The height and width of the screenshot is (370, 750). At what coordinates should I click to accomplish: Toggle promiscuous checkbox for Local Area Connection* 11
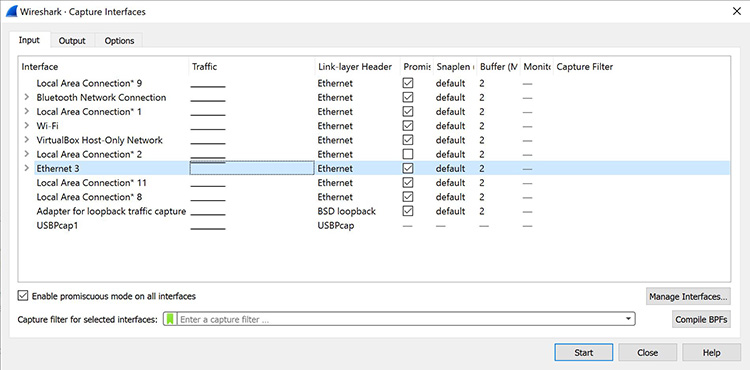coord(408,183)
